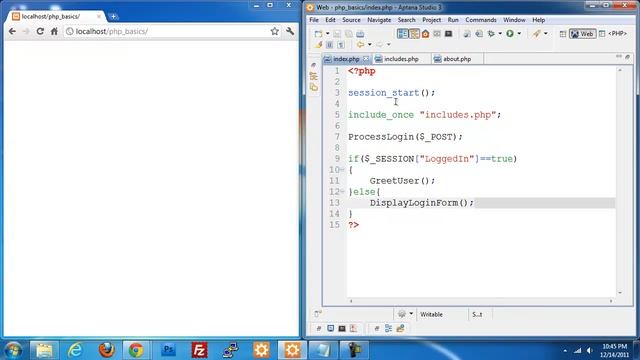Open the Edit menu
The width and height of the screenshot is (640, 360).
pos(330,20)
